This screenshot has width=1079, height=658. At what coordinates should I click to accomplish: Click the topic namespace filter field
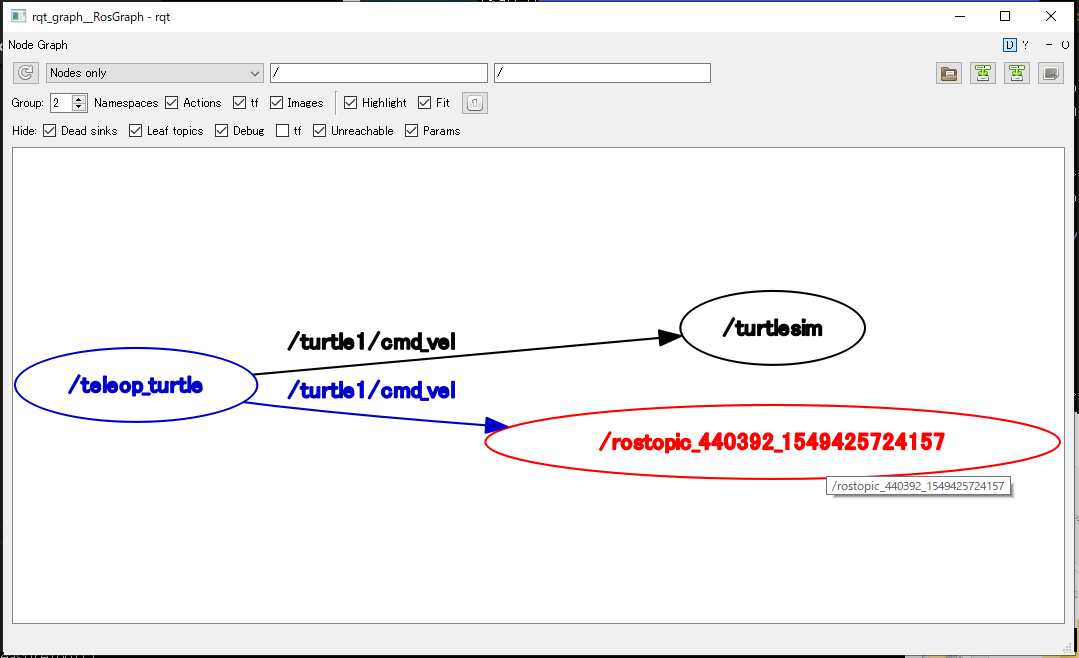point(602,73)
